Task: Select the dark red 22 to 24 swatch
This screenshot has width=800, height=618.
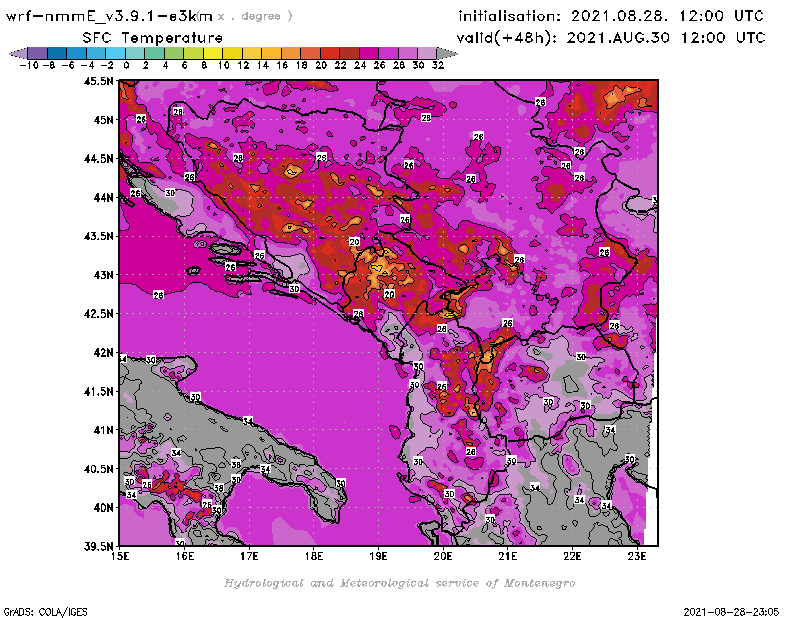Action: coord(349,54)
